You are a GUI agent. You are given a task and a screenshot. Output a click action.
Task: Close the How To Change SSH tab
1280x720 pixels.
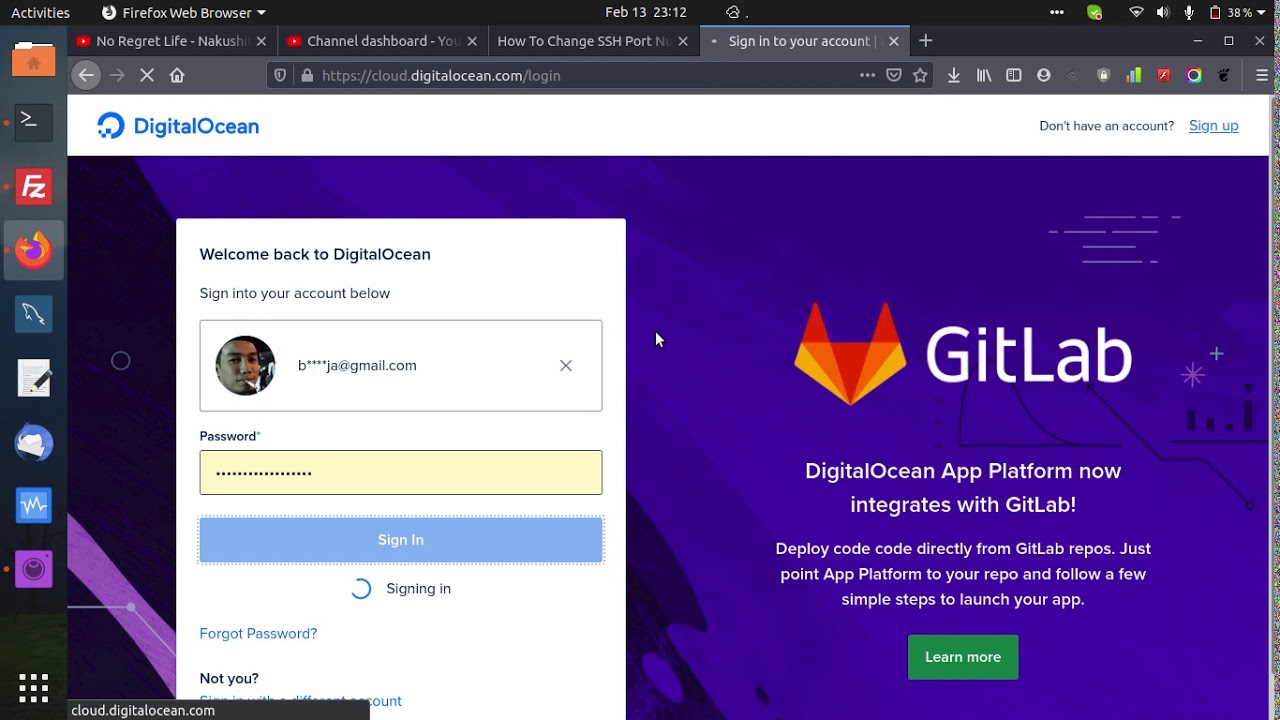click(683, 41)
